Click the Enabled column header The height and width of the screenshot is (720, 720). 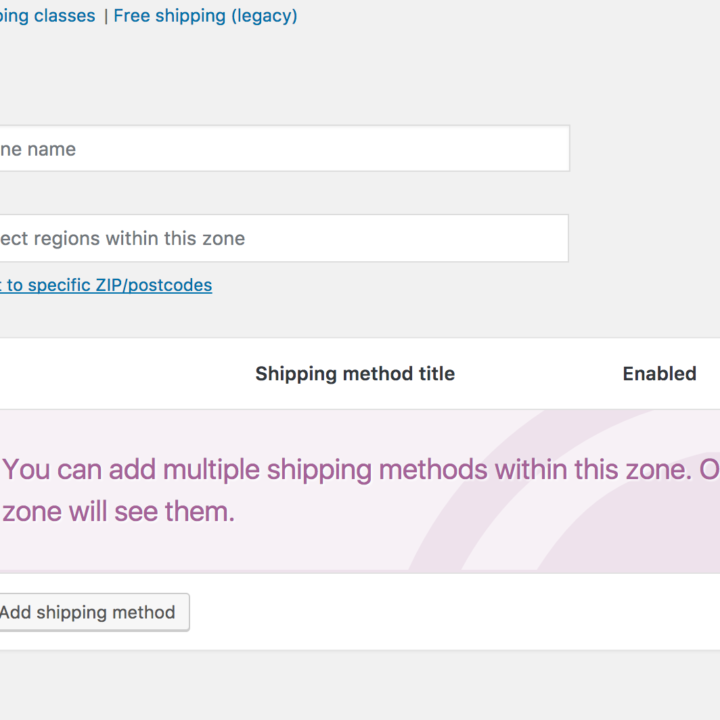coord(659,374)
